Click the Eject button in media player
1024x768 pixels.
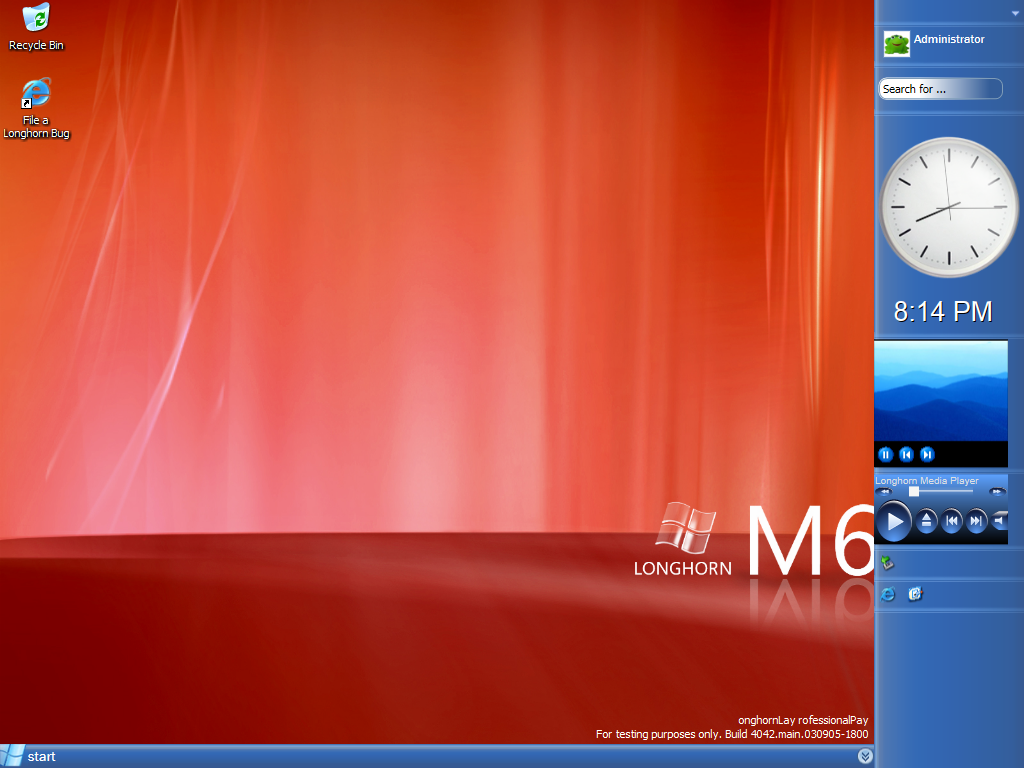(x=926, y=521)
